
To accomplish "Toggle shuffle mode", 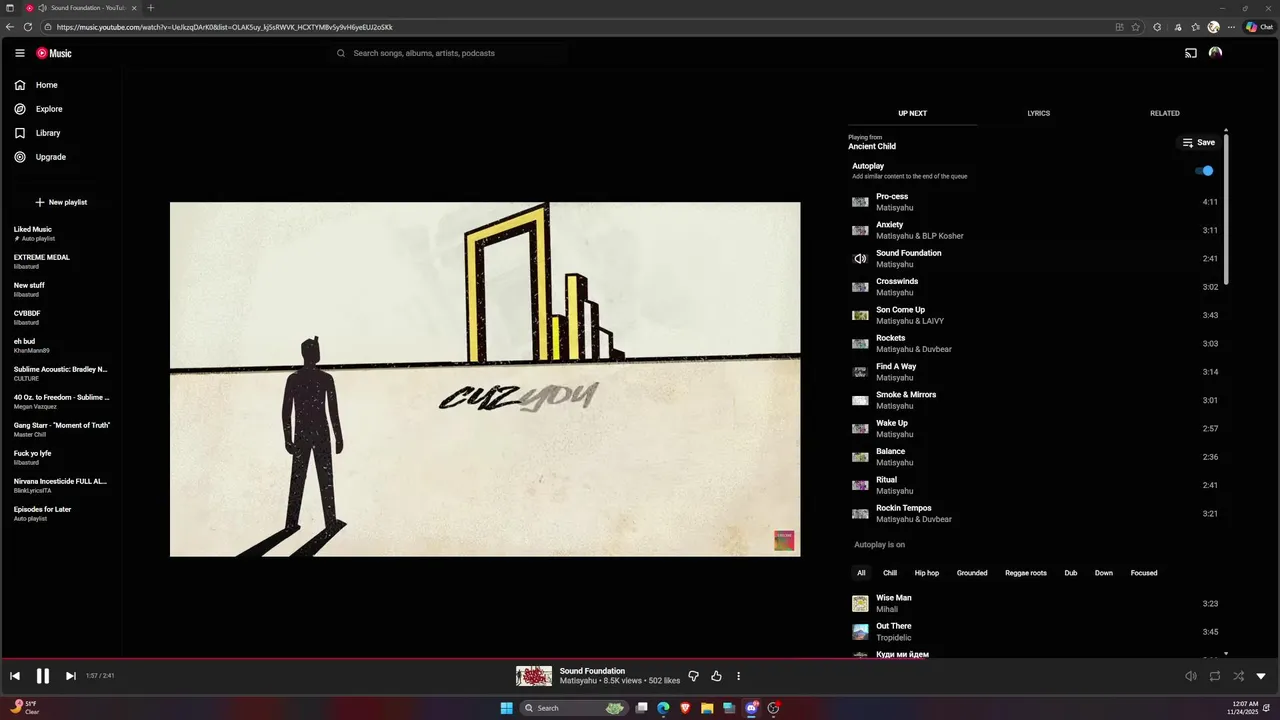I will [x=1238, y=676].
